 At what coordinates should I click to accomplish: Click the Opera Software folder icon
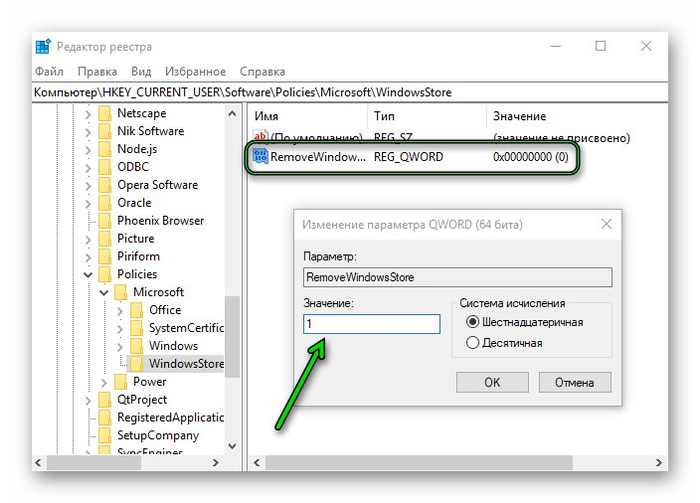tap(105, 185)
